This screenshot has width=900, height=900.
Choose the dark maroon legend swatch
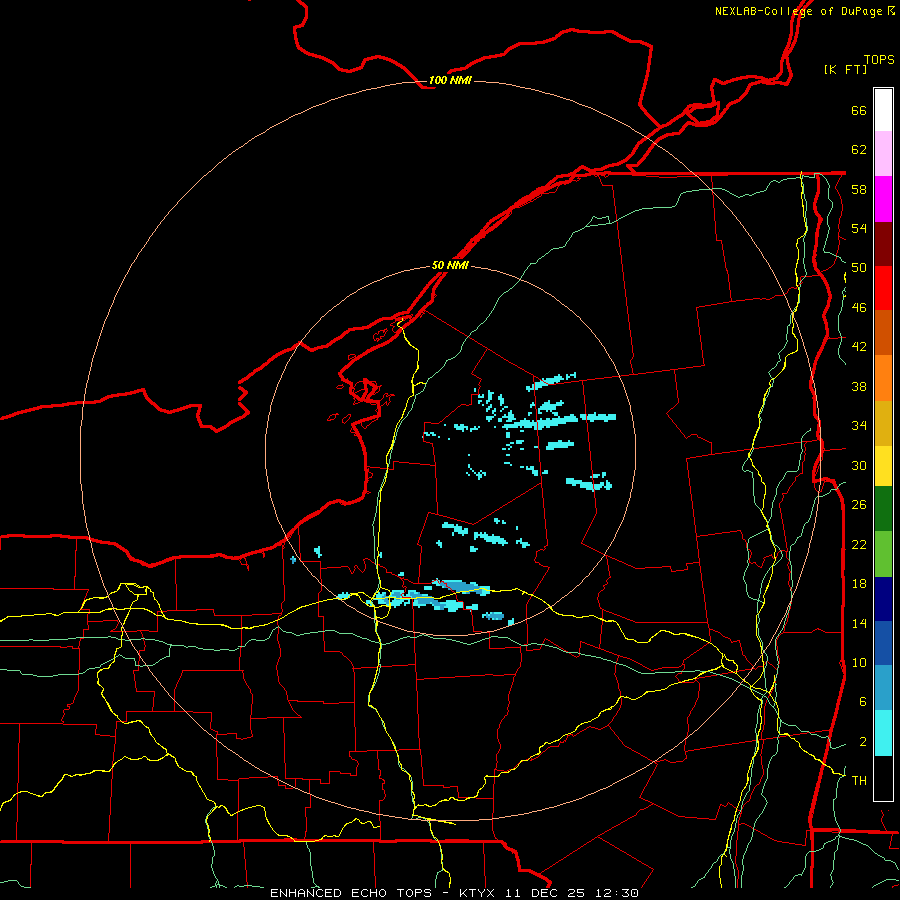pos(883,243)
